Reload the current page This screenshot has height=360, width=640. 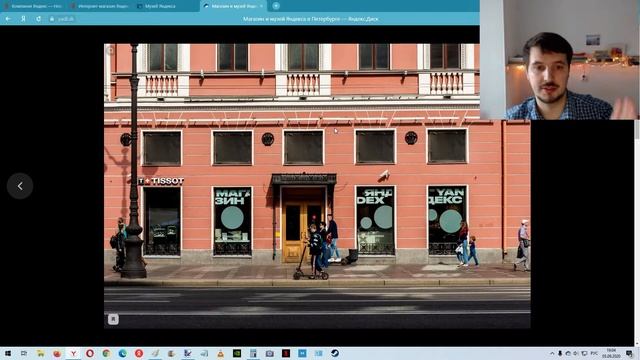(38, 19)
